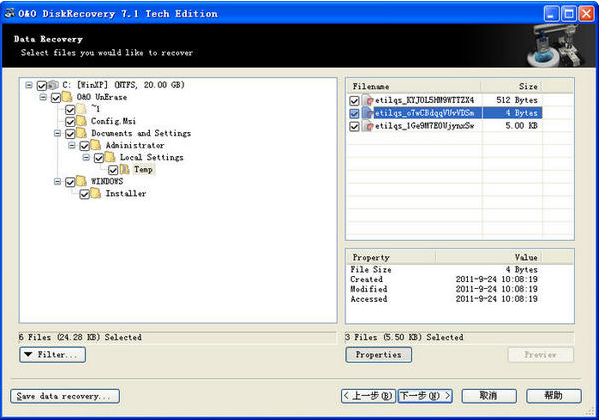Toggle the Administrator folder checkbox
Image resolution: width=601 pixels, height=420 pixels.
(x=85, y=146)
